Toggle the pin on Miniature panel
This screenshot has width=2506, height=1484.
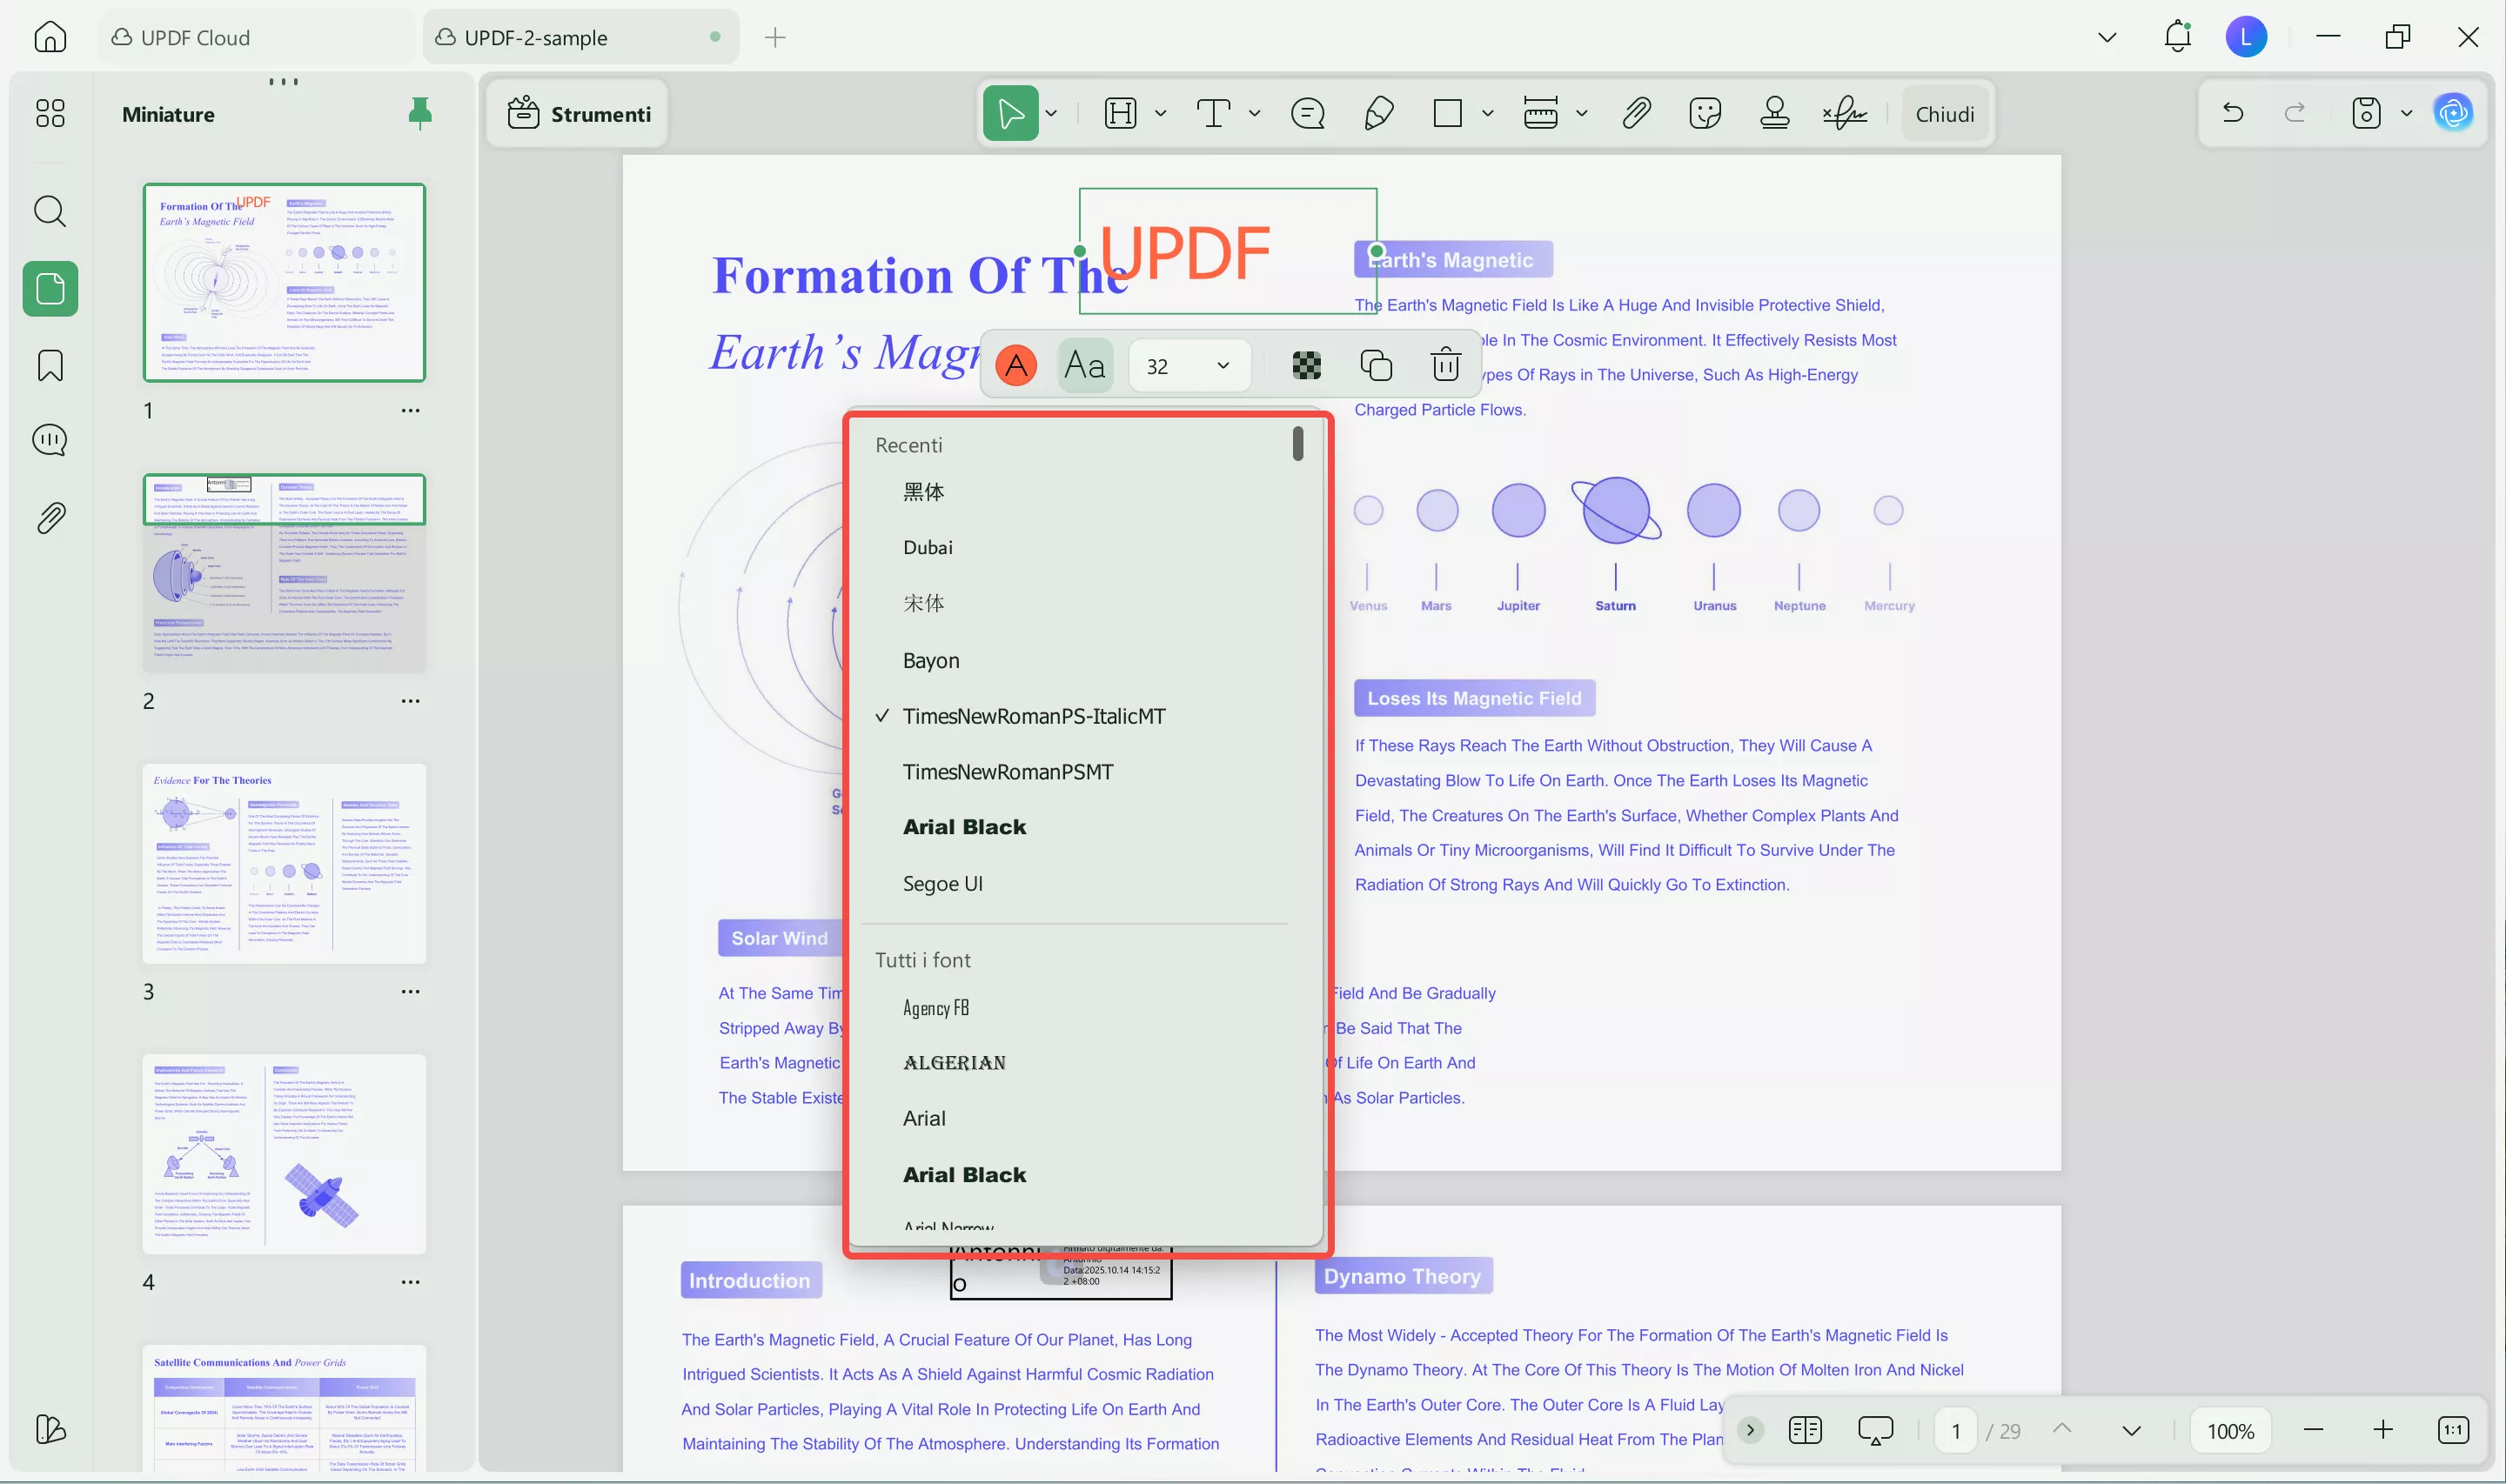click(x=420, y=114)
